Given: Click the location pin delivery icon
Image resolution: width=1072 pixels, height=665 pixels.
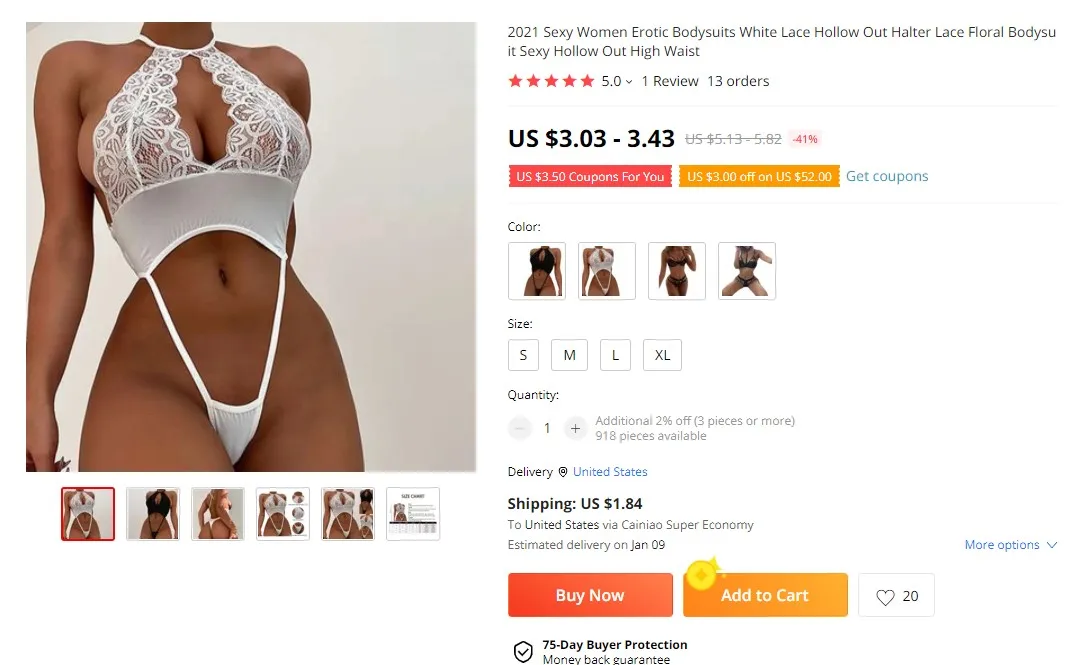Looking at the screenshot, I should 563,472.
